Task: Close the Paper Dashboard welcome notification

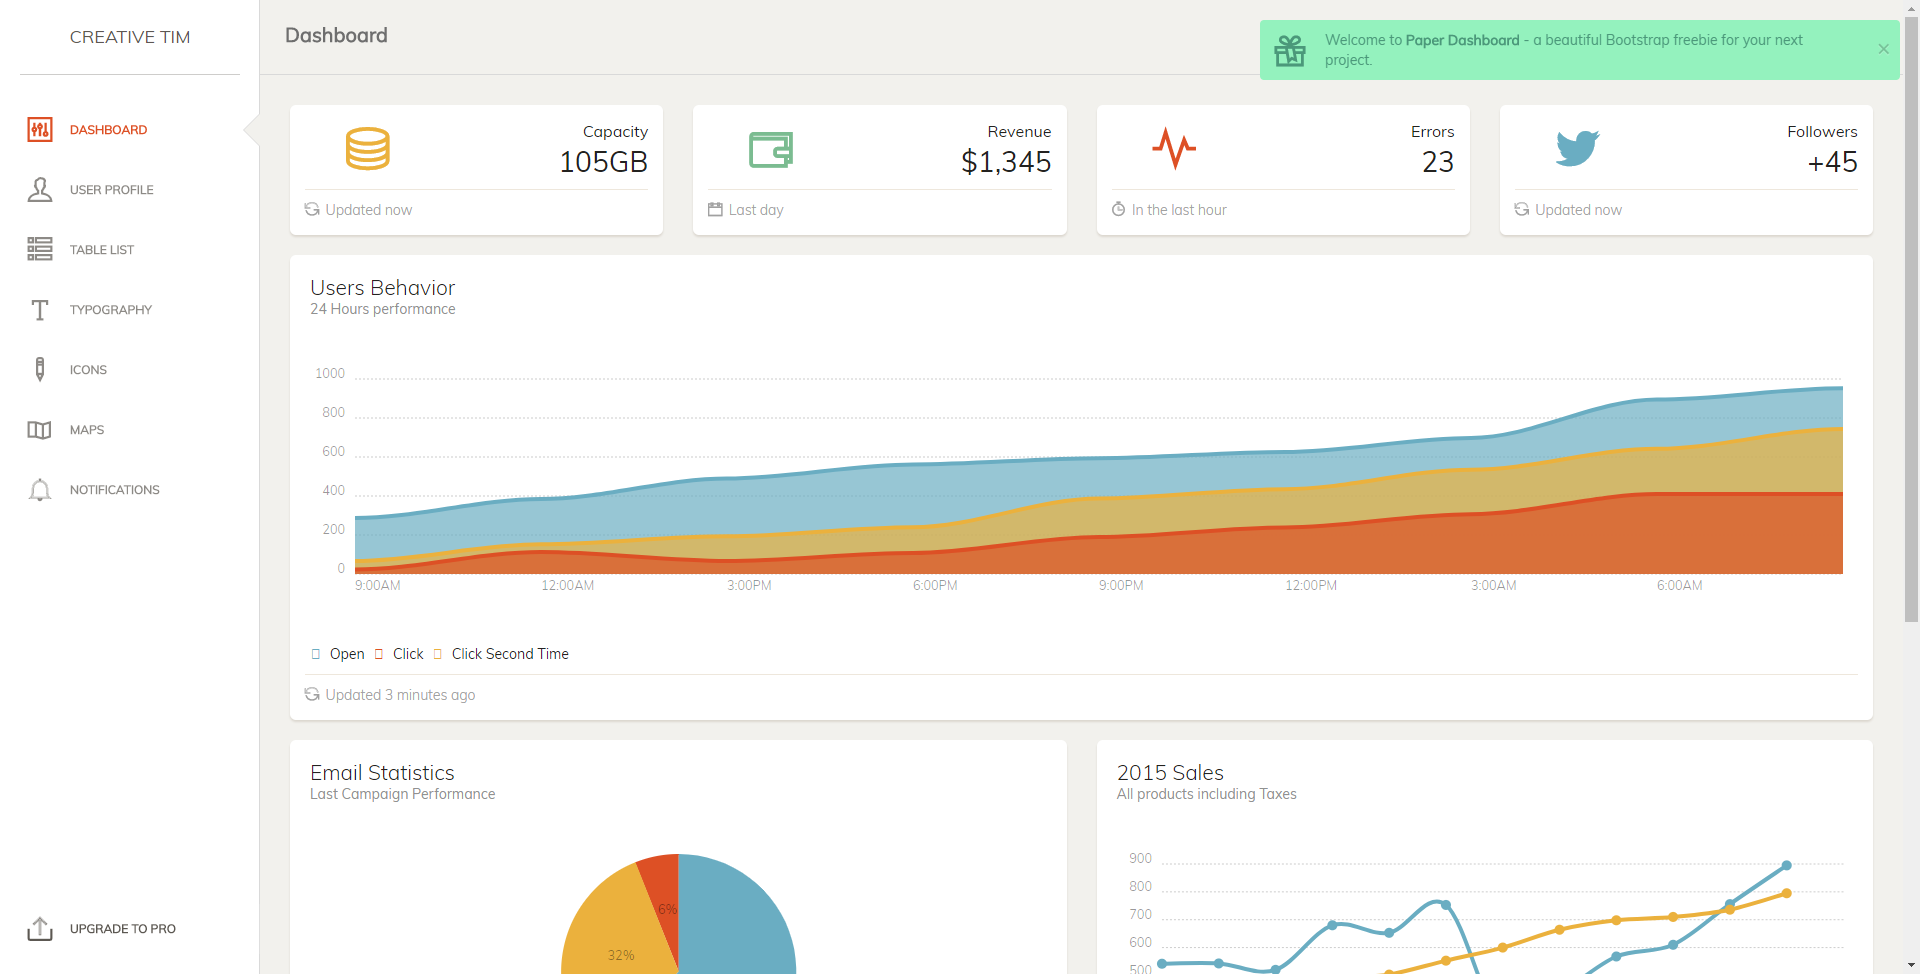Action: tap(1883, 49)
